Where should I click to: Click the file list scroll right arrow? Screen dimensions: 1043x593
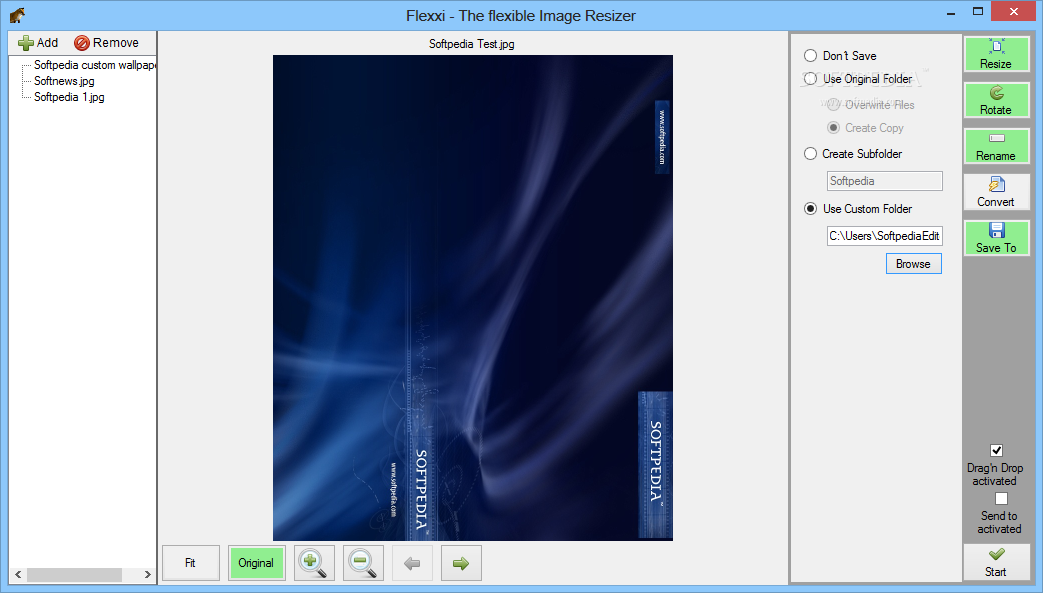[148, 574]
